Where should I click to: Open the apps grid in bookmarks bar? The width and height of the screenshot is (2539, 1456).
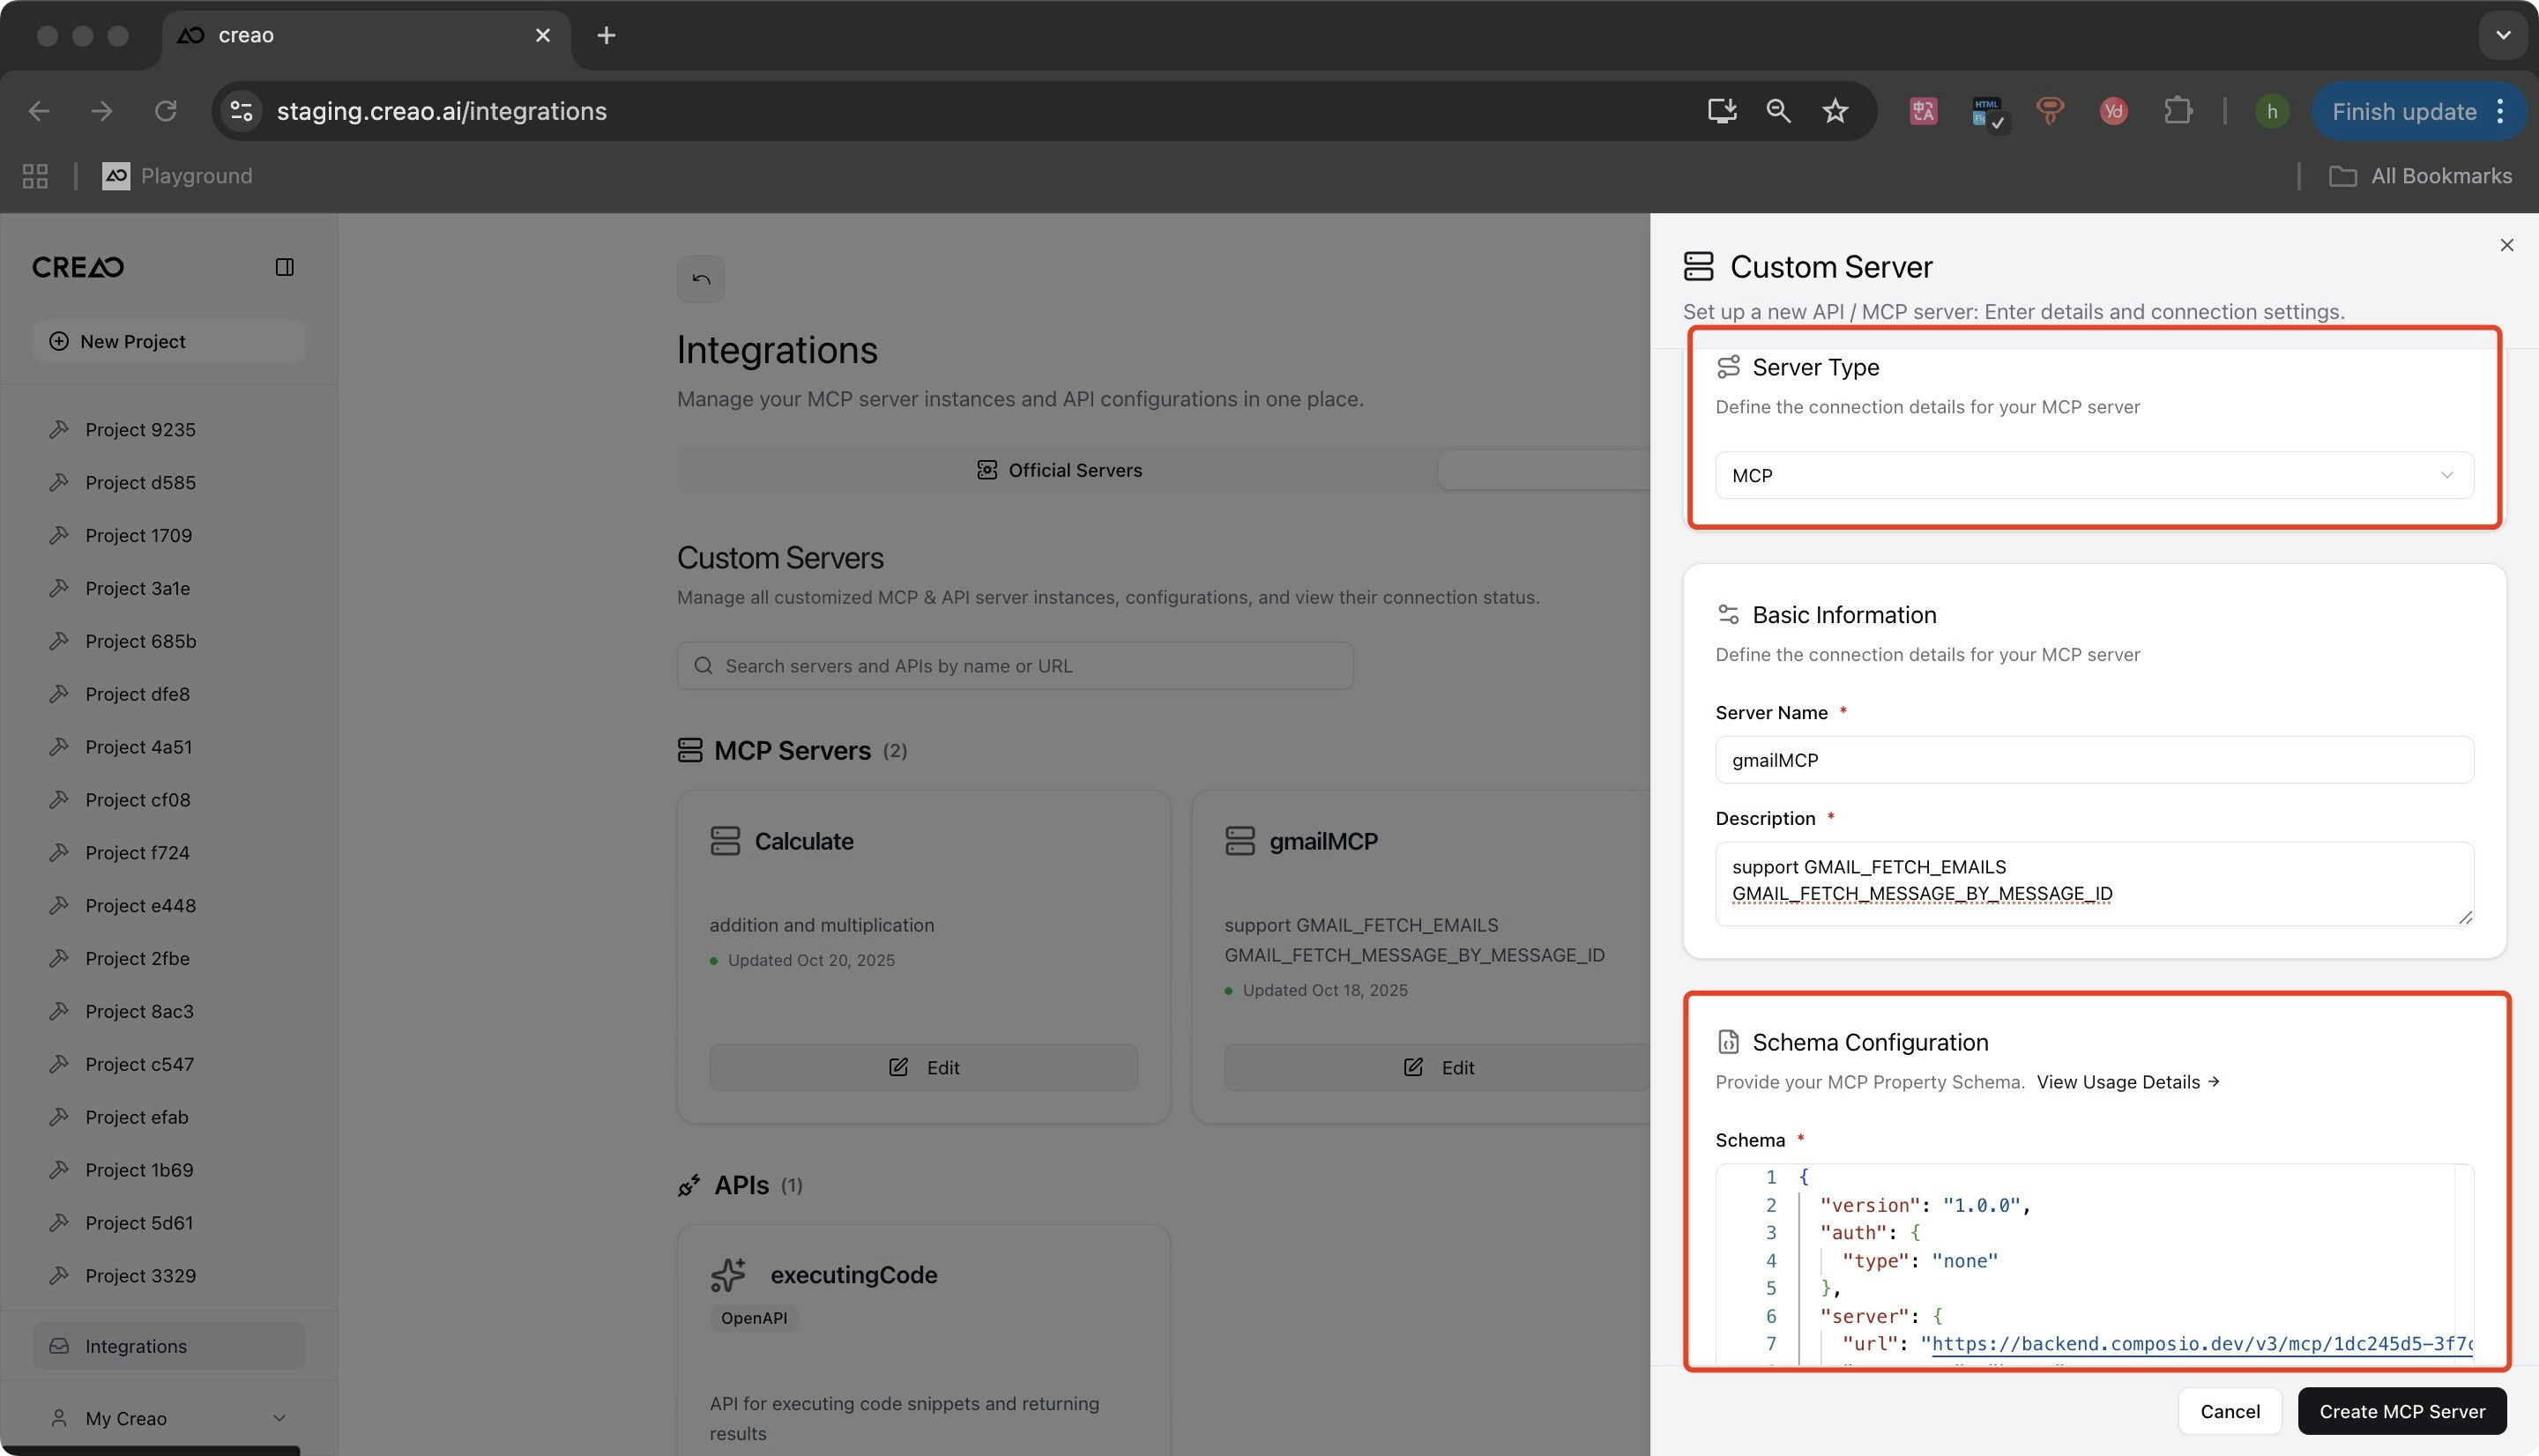[x=35, y=176]
